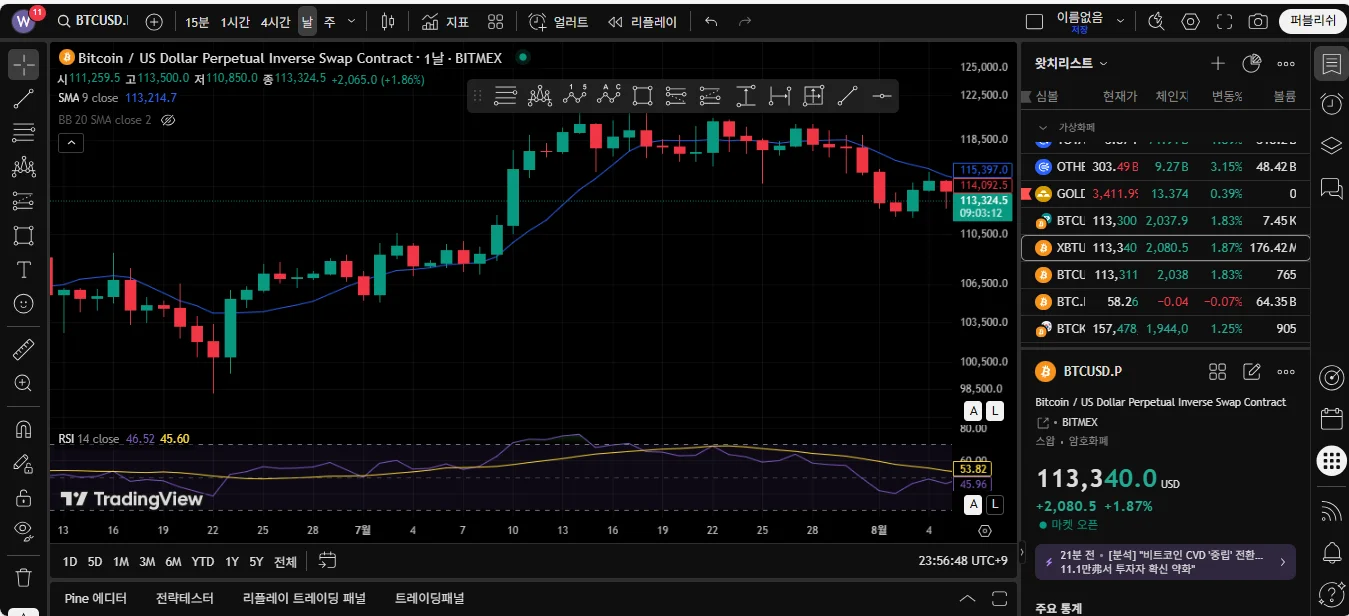Toggle visibility of BB 20 SMA indicator
1349x616 pixels.
(168, 120)
